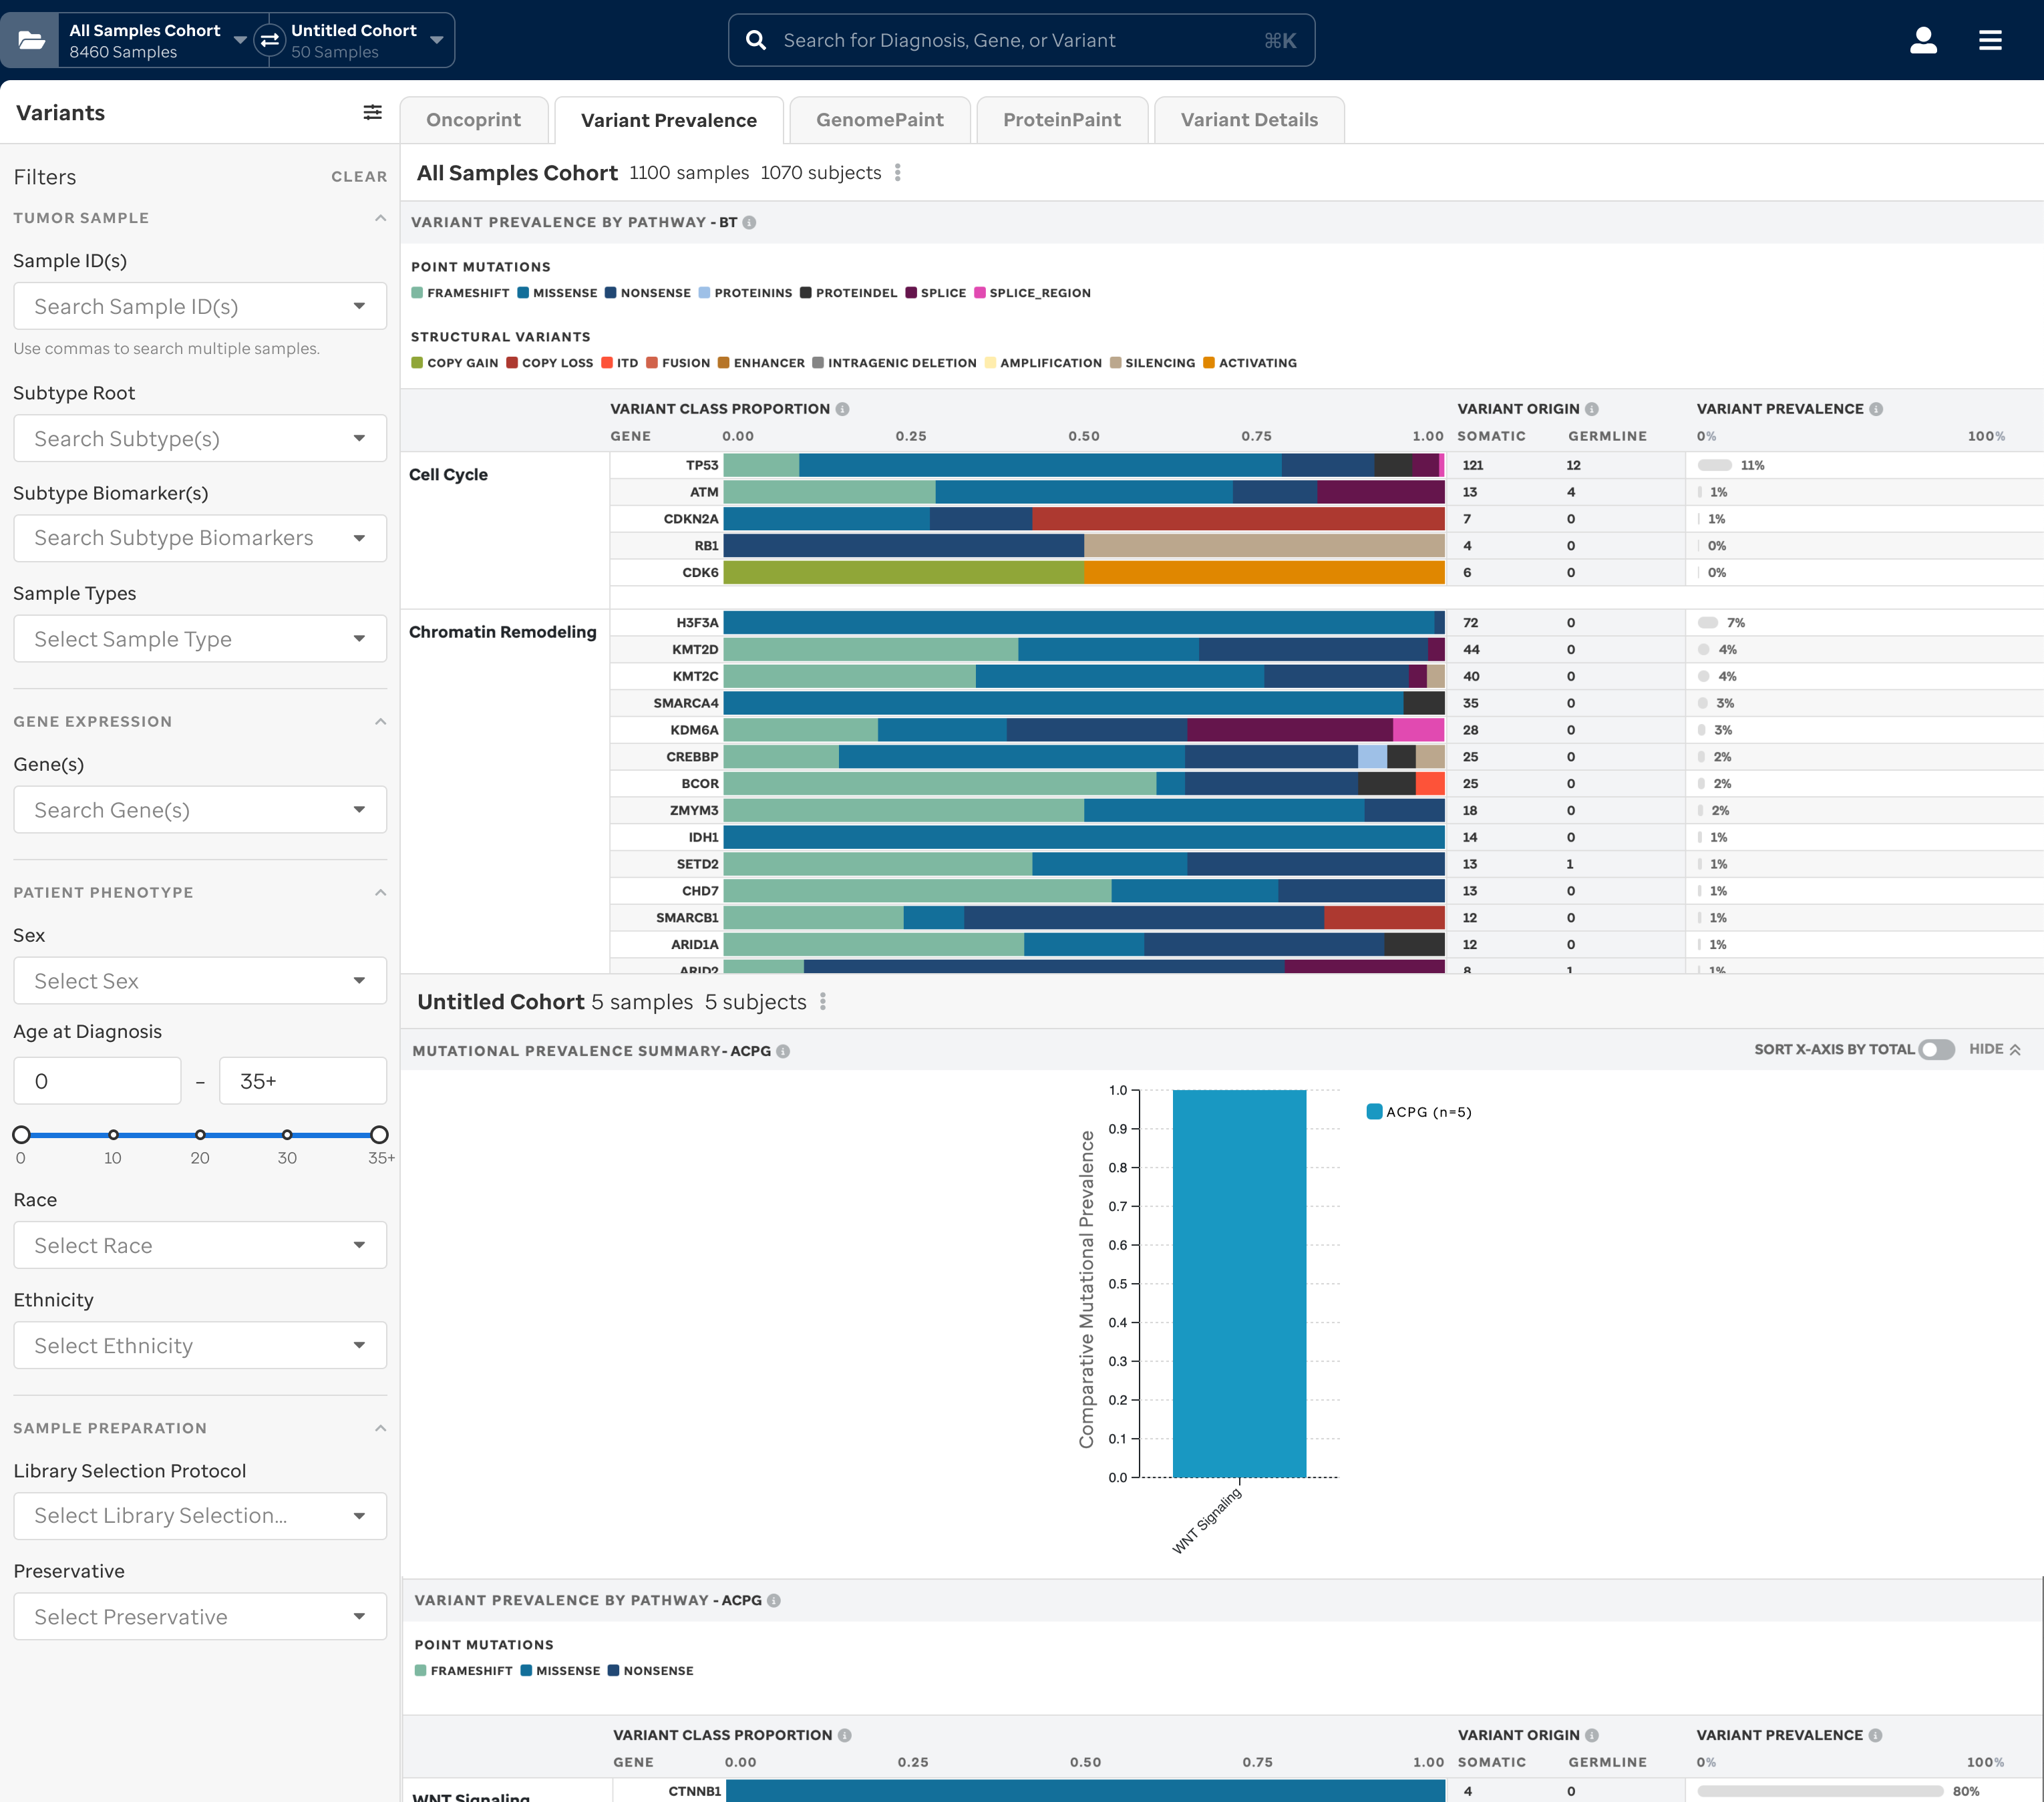This screenshot has width=2044, height=1802.
Task: Collapse the Gene Expression filter section
Action: 380,722
